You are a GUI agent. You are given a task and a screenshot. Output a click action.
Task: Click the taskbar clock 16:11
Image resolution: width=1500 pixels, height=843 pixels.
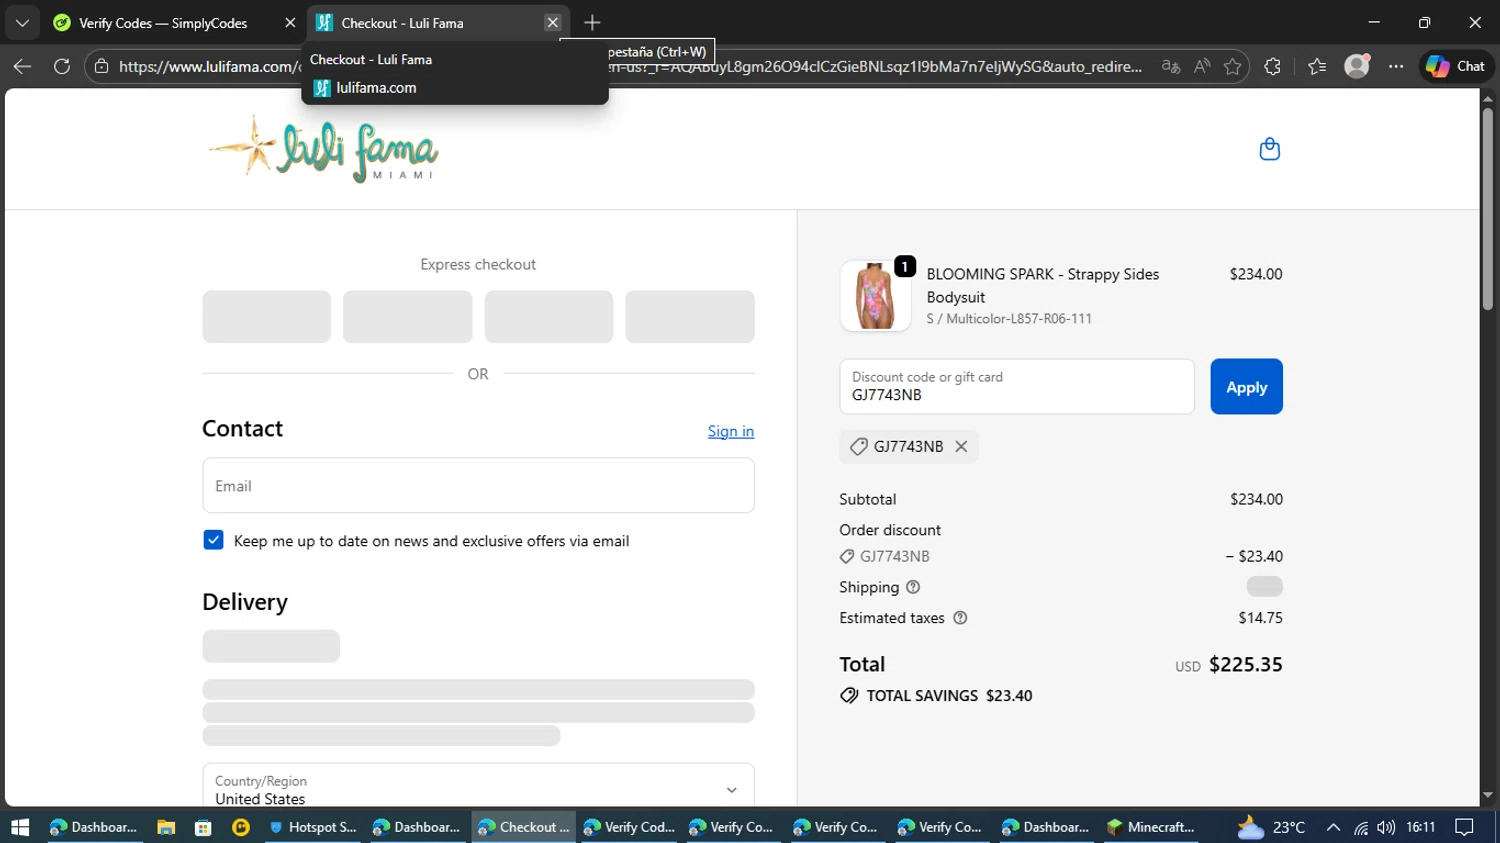pos(1420,827)
